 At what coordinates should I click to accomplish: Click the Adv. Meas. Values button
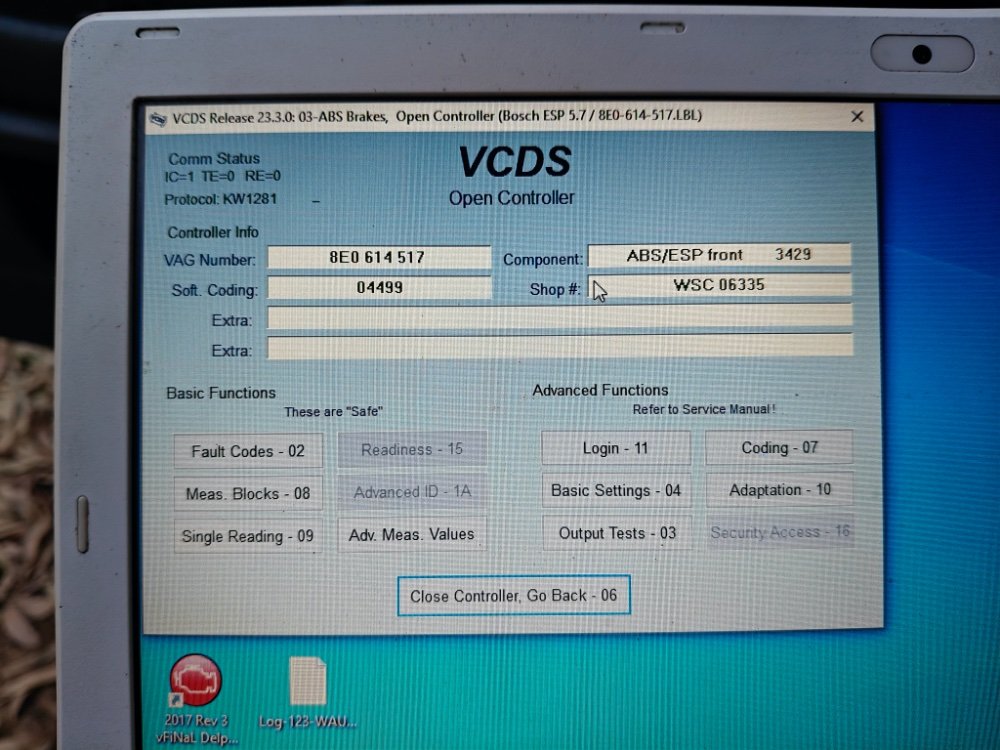(x=412, y=534)
